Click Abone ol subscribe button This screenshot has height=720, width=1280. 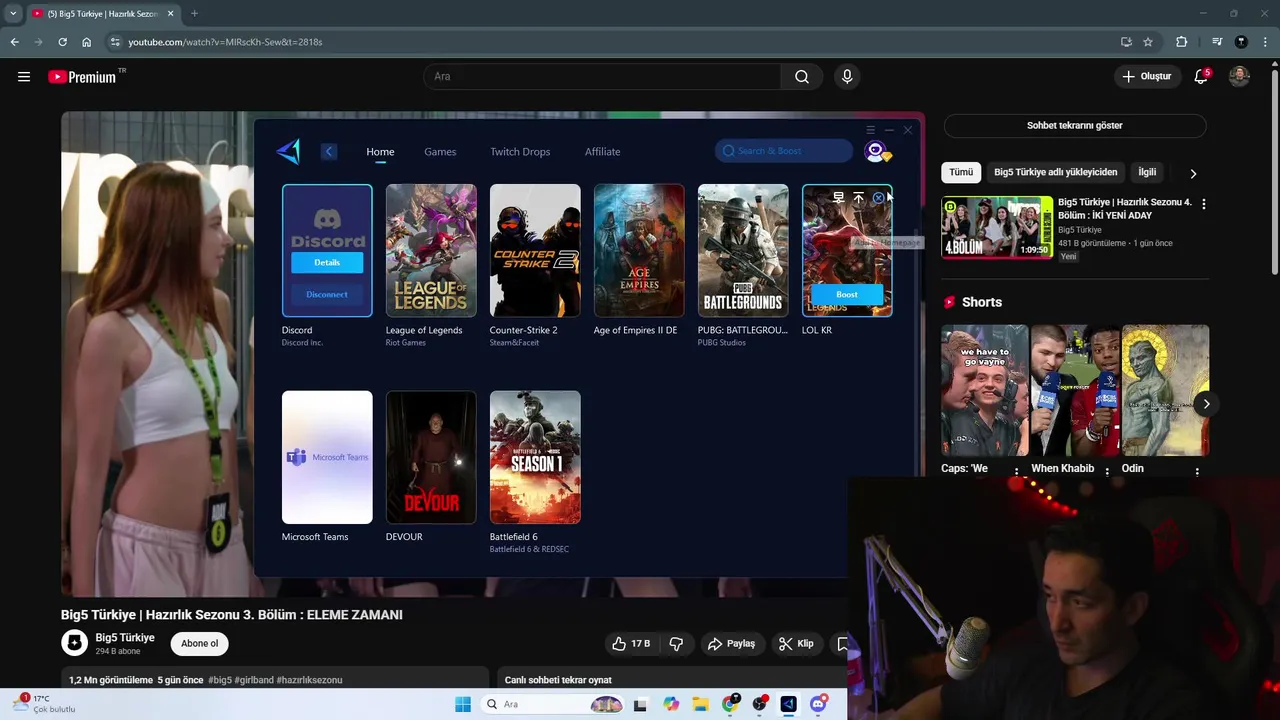tap(199, 643)
